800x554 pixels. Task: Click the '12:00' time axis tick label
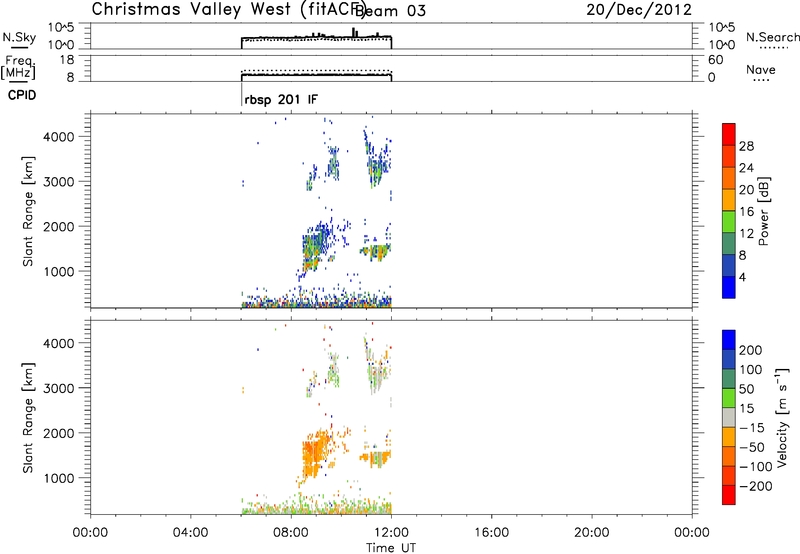click(391, 533)
